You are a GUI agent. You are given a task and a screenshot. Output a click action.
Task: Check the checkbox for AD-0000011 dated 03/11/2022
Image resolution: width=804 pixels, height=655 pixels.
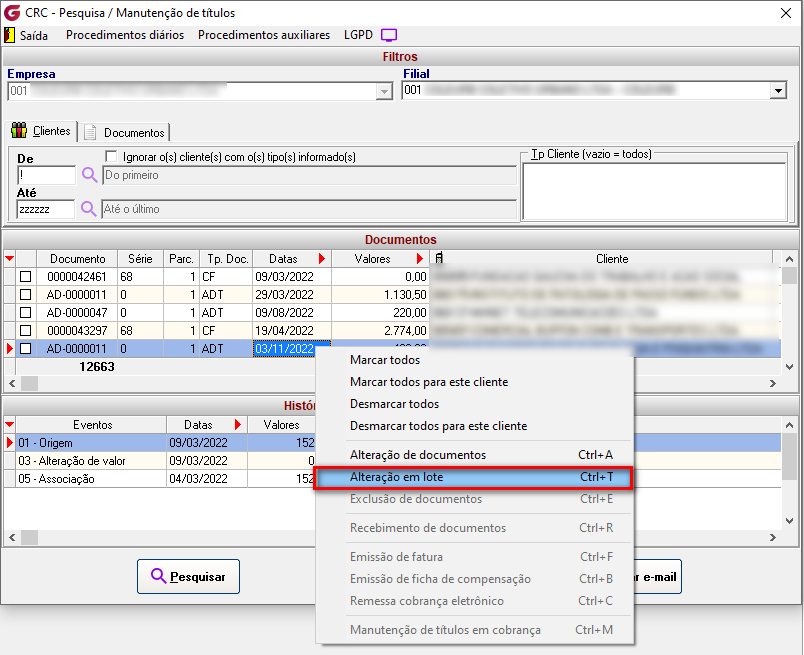25,349
